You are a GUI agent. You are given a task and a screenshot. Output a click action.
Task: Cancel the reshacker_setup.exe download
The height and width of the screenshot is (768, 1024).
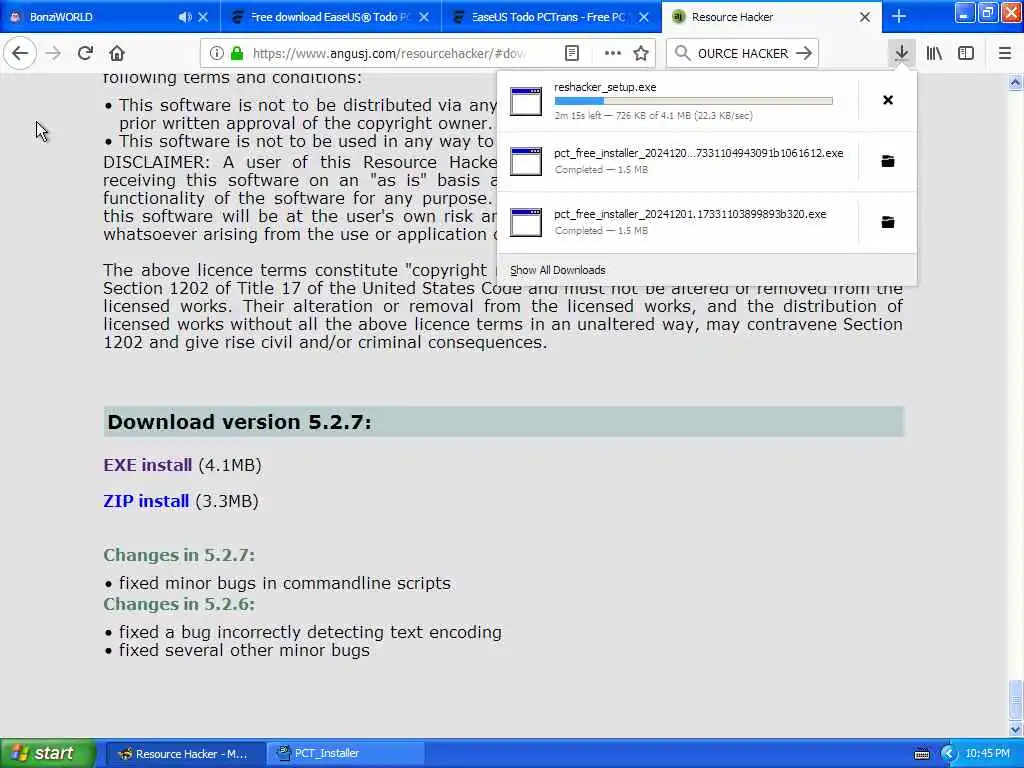[x=888, y=100]
